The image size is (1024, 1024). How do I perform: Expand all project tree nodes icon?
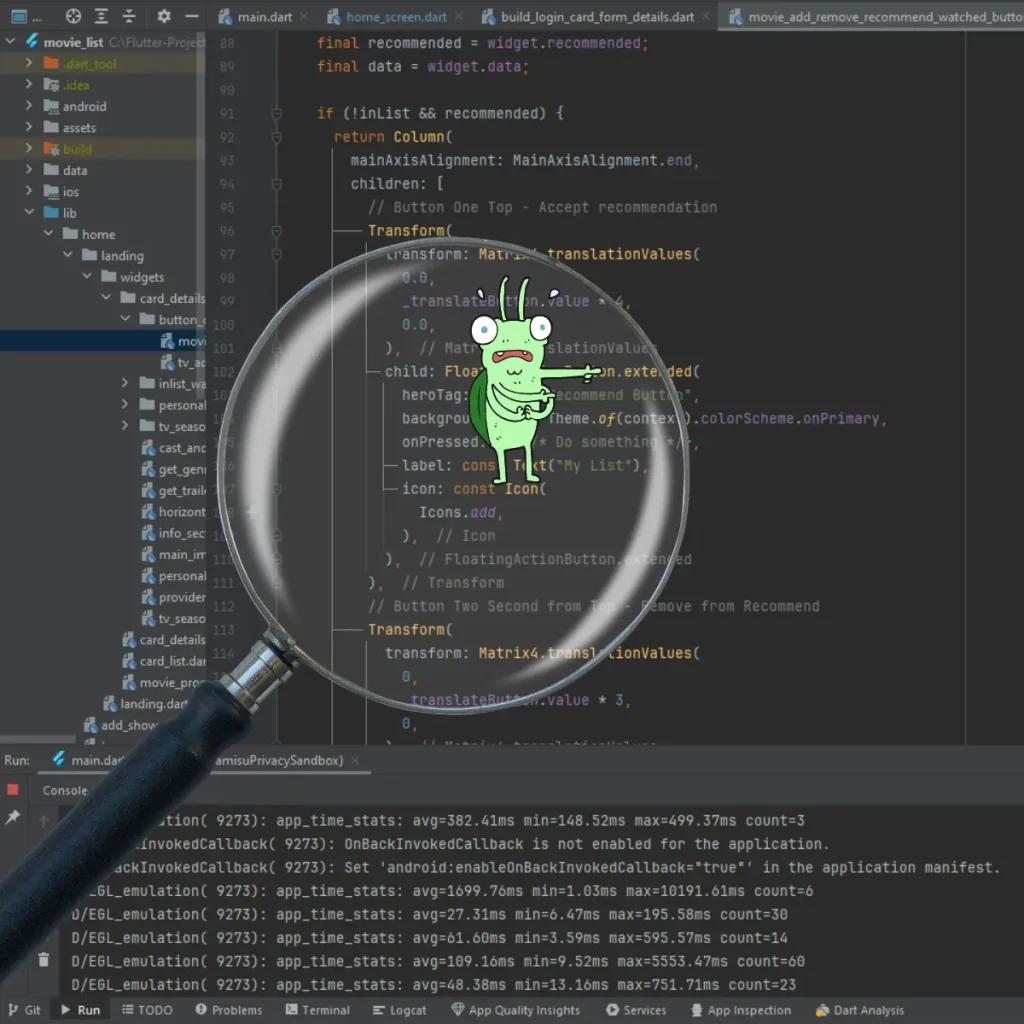point(101,16)
